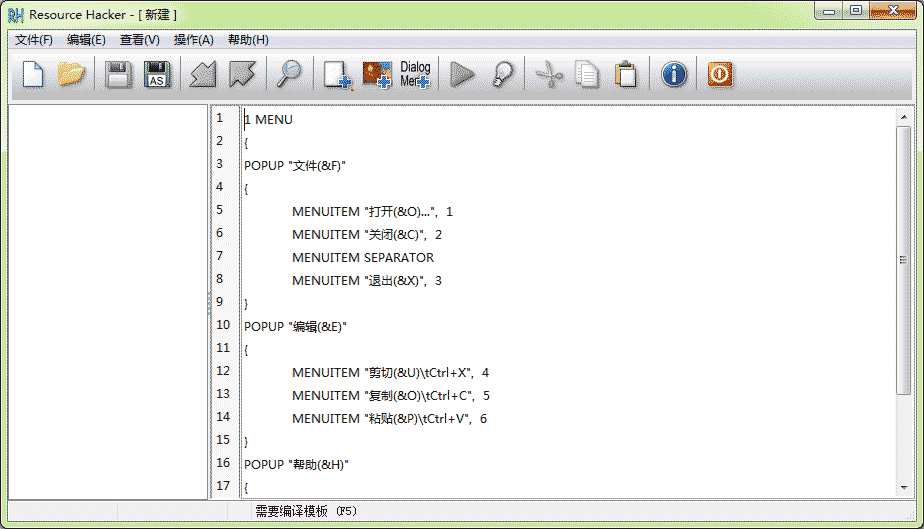The width and height of the screenshot is (924, 529).
Task: Cut the selection with the scissors icon
Action: [x=549, y=75]
